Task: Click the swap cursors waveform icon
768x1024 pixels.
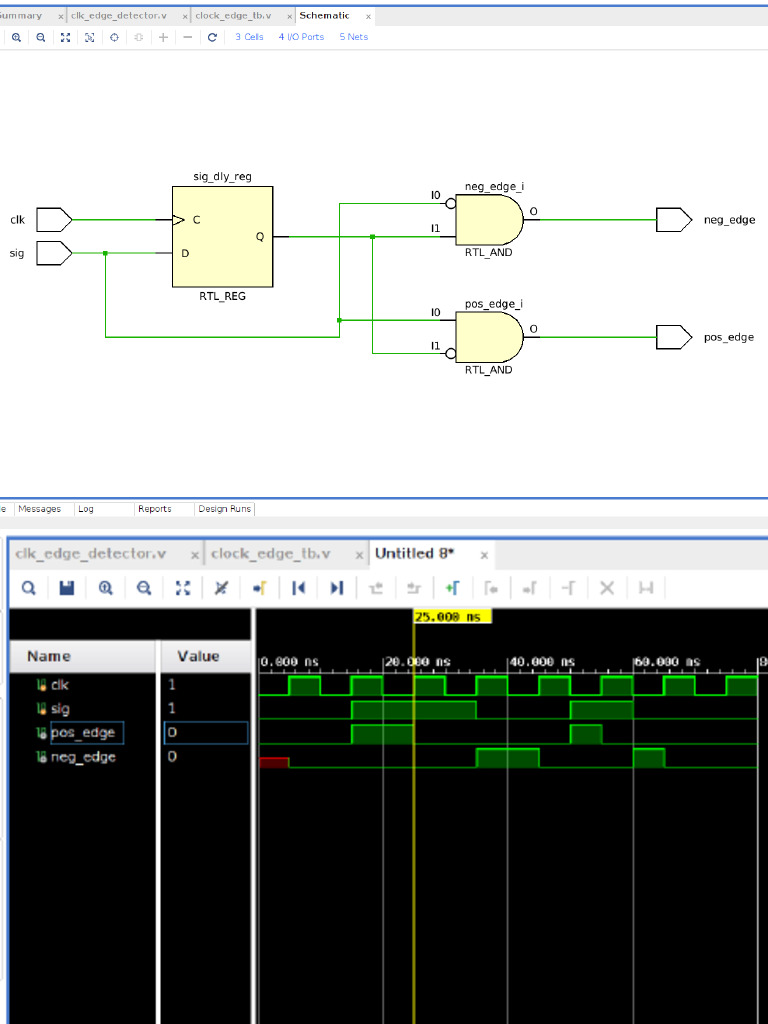Action: click(x=568, y=588)
